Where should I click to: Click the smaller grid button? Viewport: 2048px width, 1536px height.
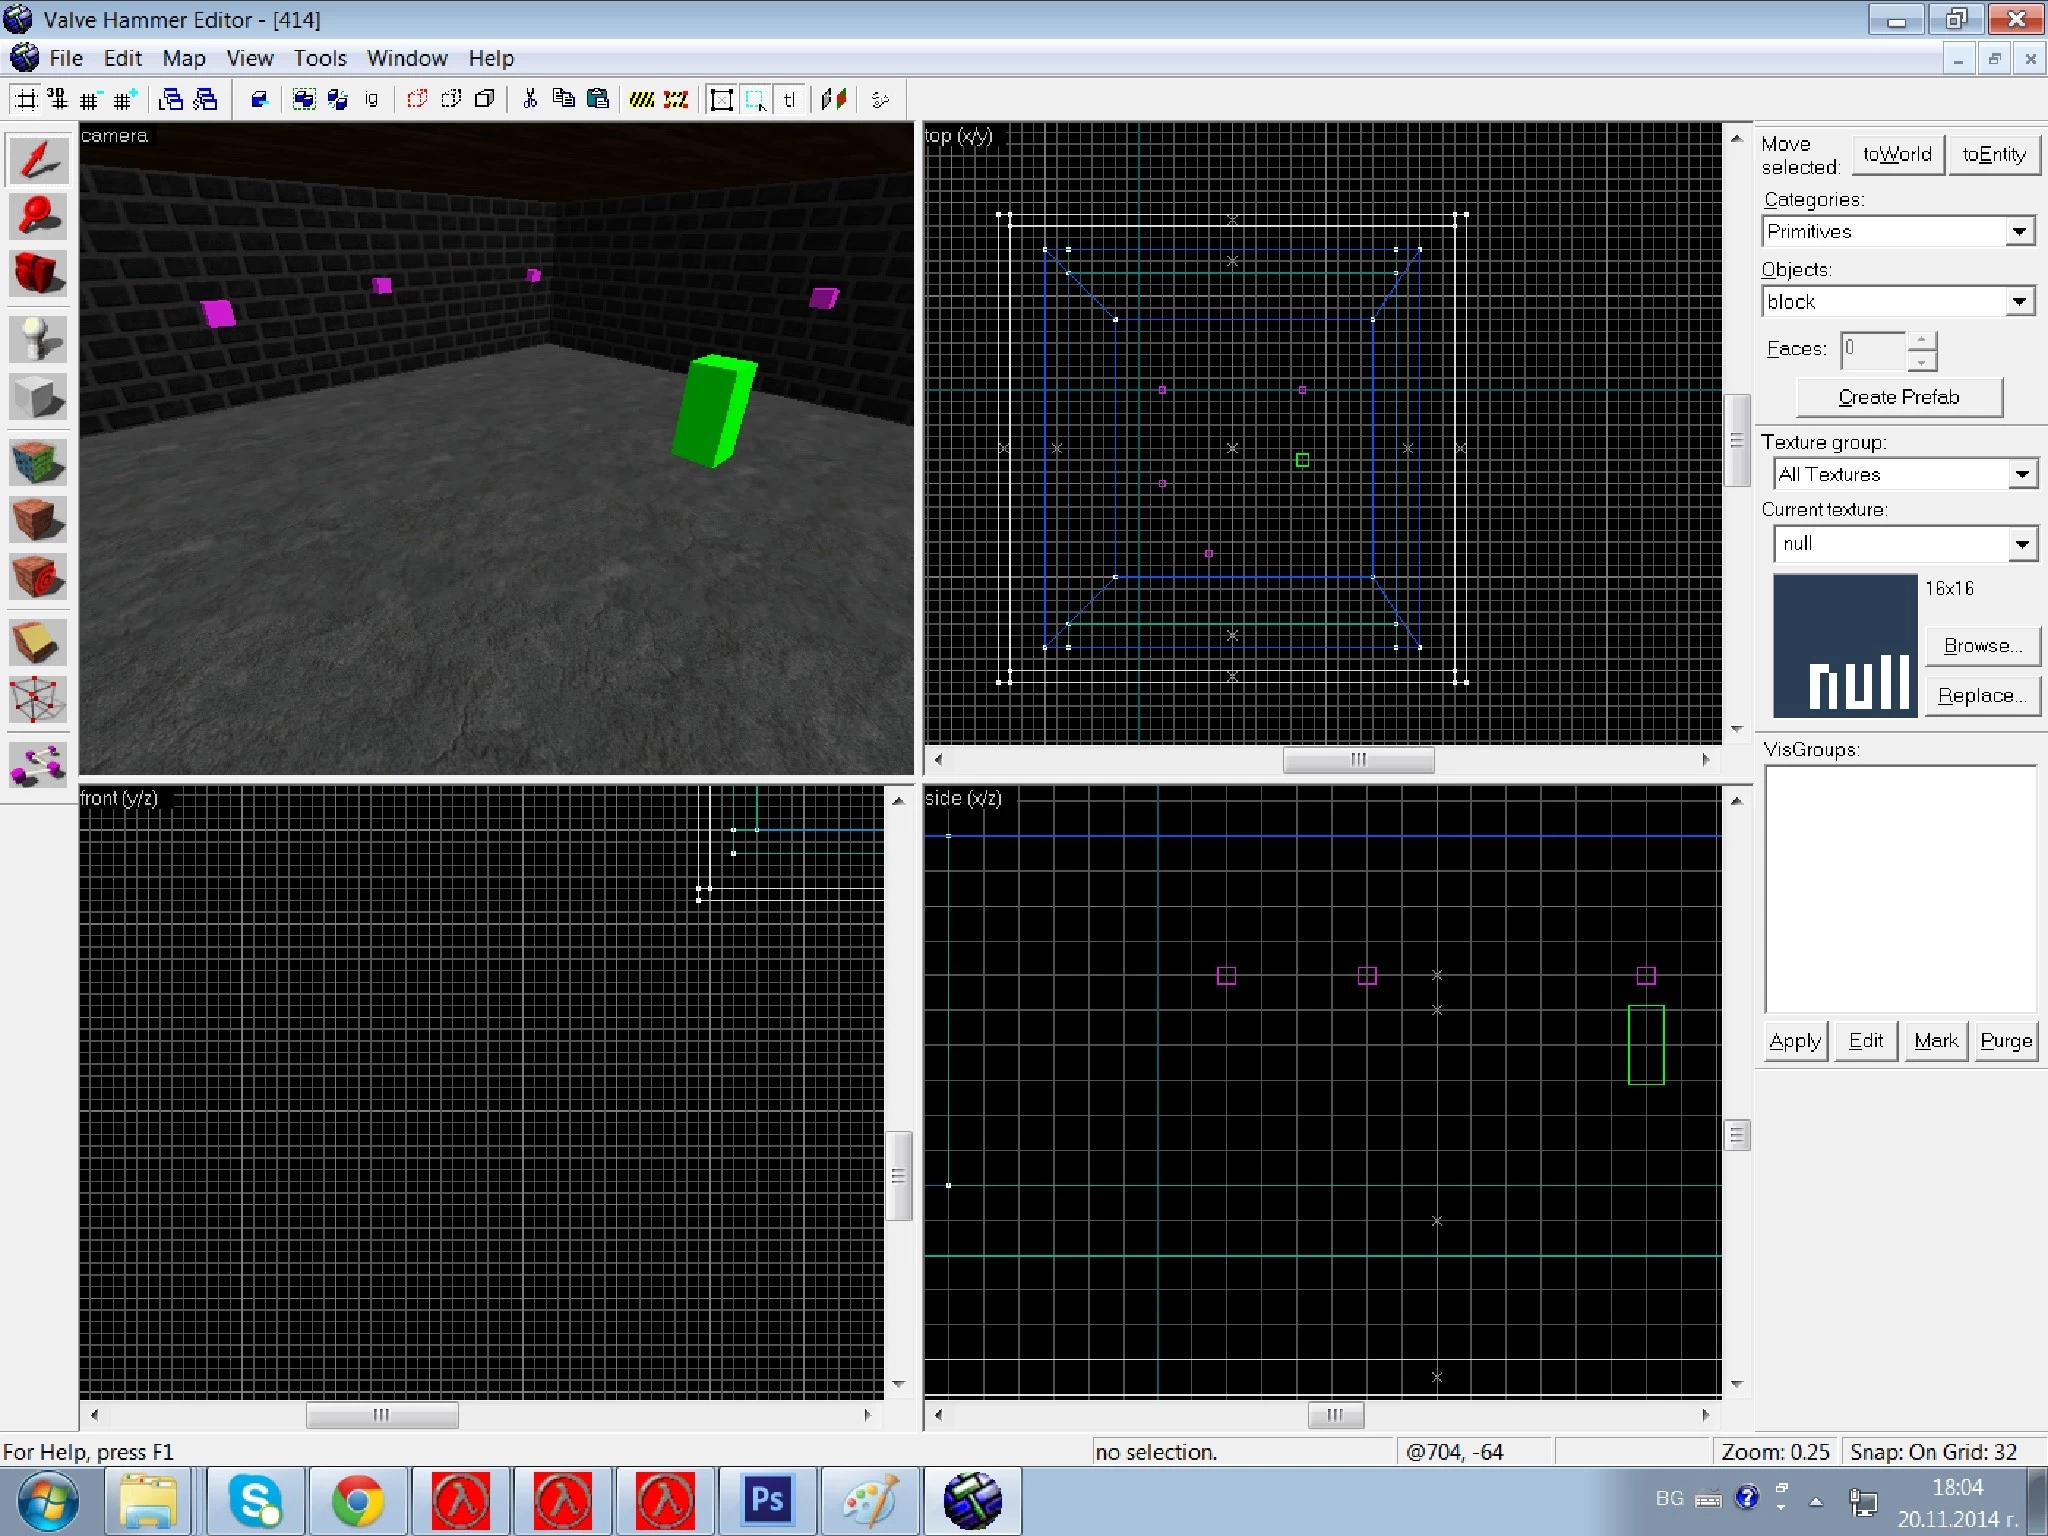(90, 99)
